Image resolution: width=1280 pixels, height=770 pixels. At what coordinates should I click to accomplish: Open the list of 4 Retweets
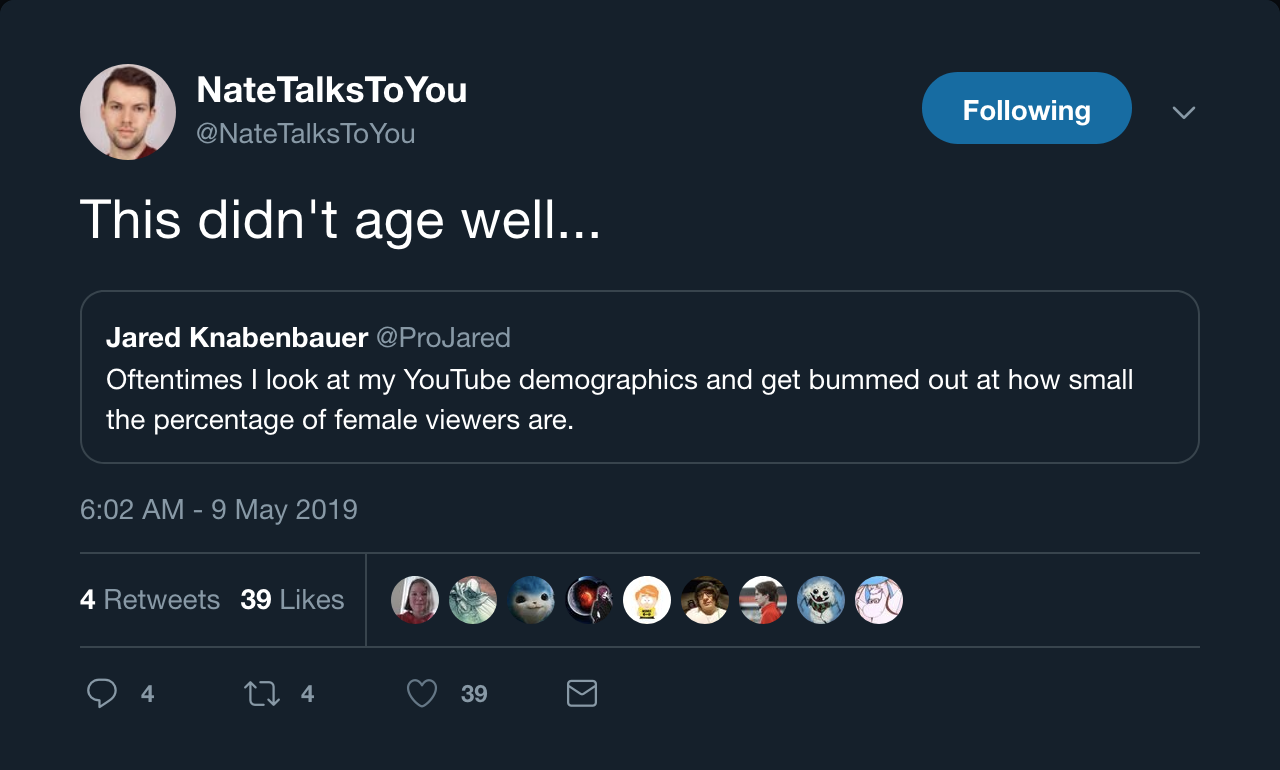coord(150,599)
